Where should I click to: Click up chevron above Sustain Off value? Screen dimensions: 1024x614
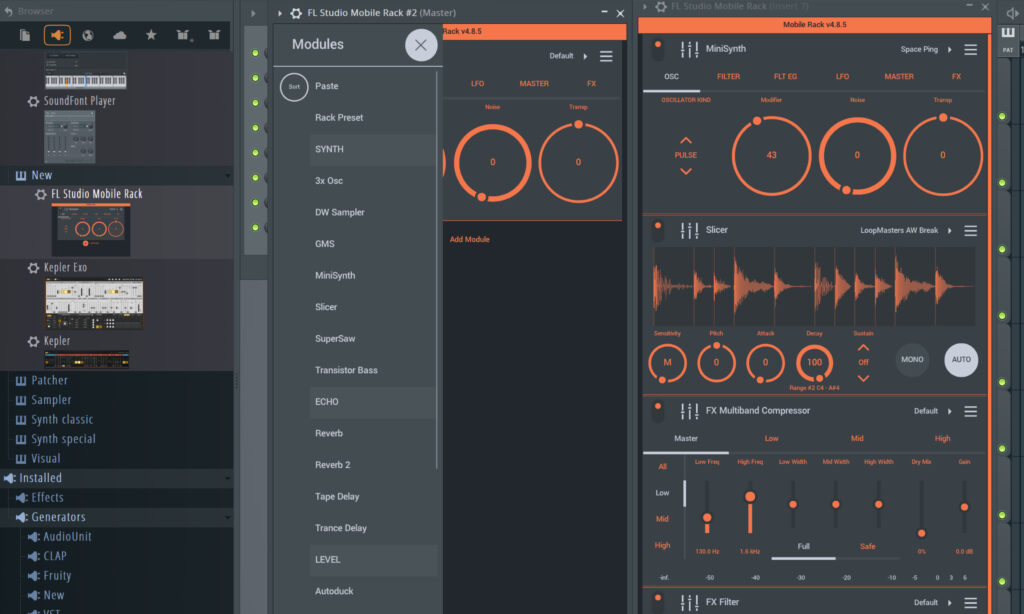[x=863, y=347]
